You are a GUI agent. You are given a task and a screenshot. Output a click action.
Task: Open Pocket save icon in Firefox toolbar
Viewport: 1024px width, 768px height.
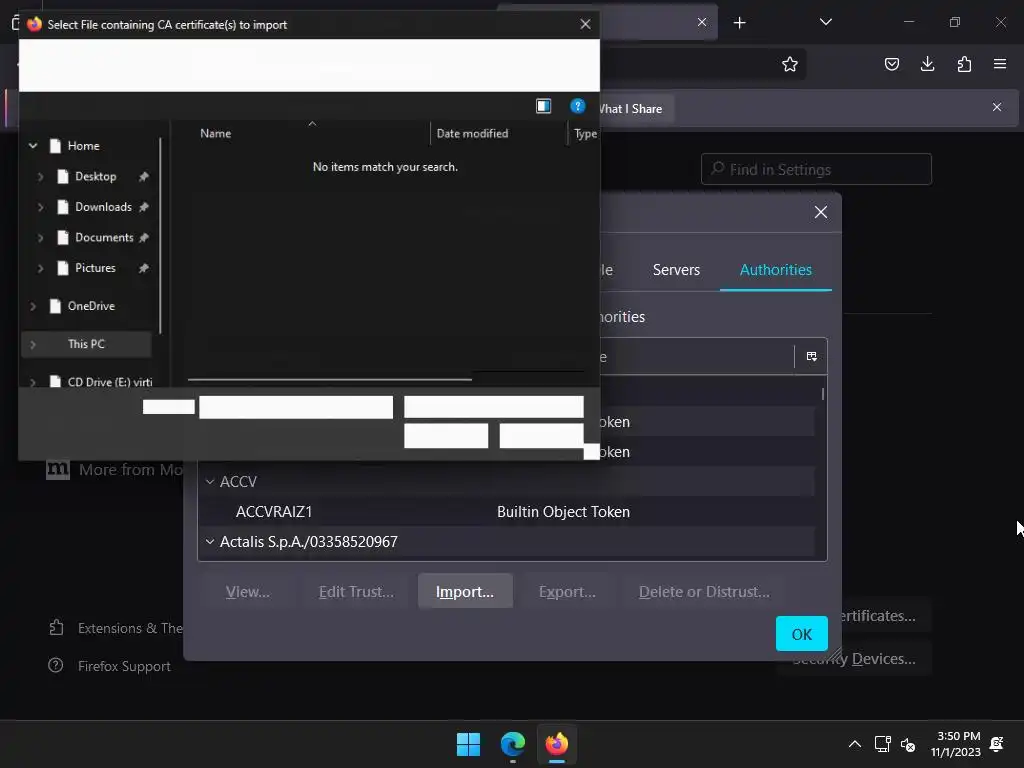coord(891,64)
